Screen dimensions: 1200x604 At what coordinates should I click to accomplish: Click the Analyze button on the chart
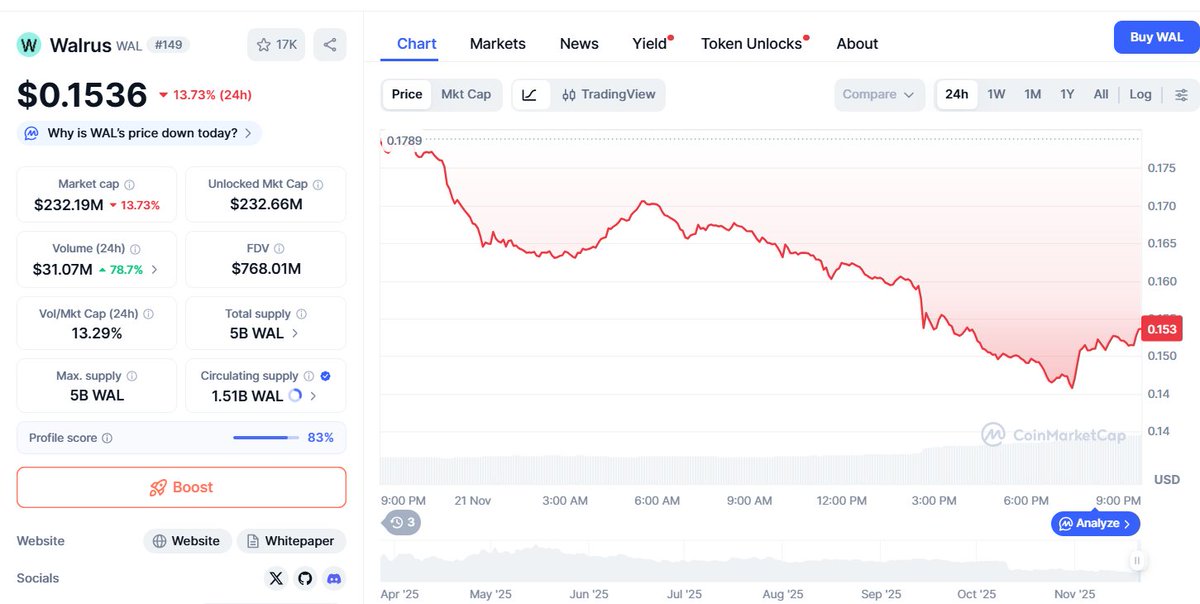click(1095, 523)
